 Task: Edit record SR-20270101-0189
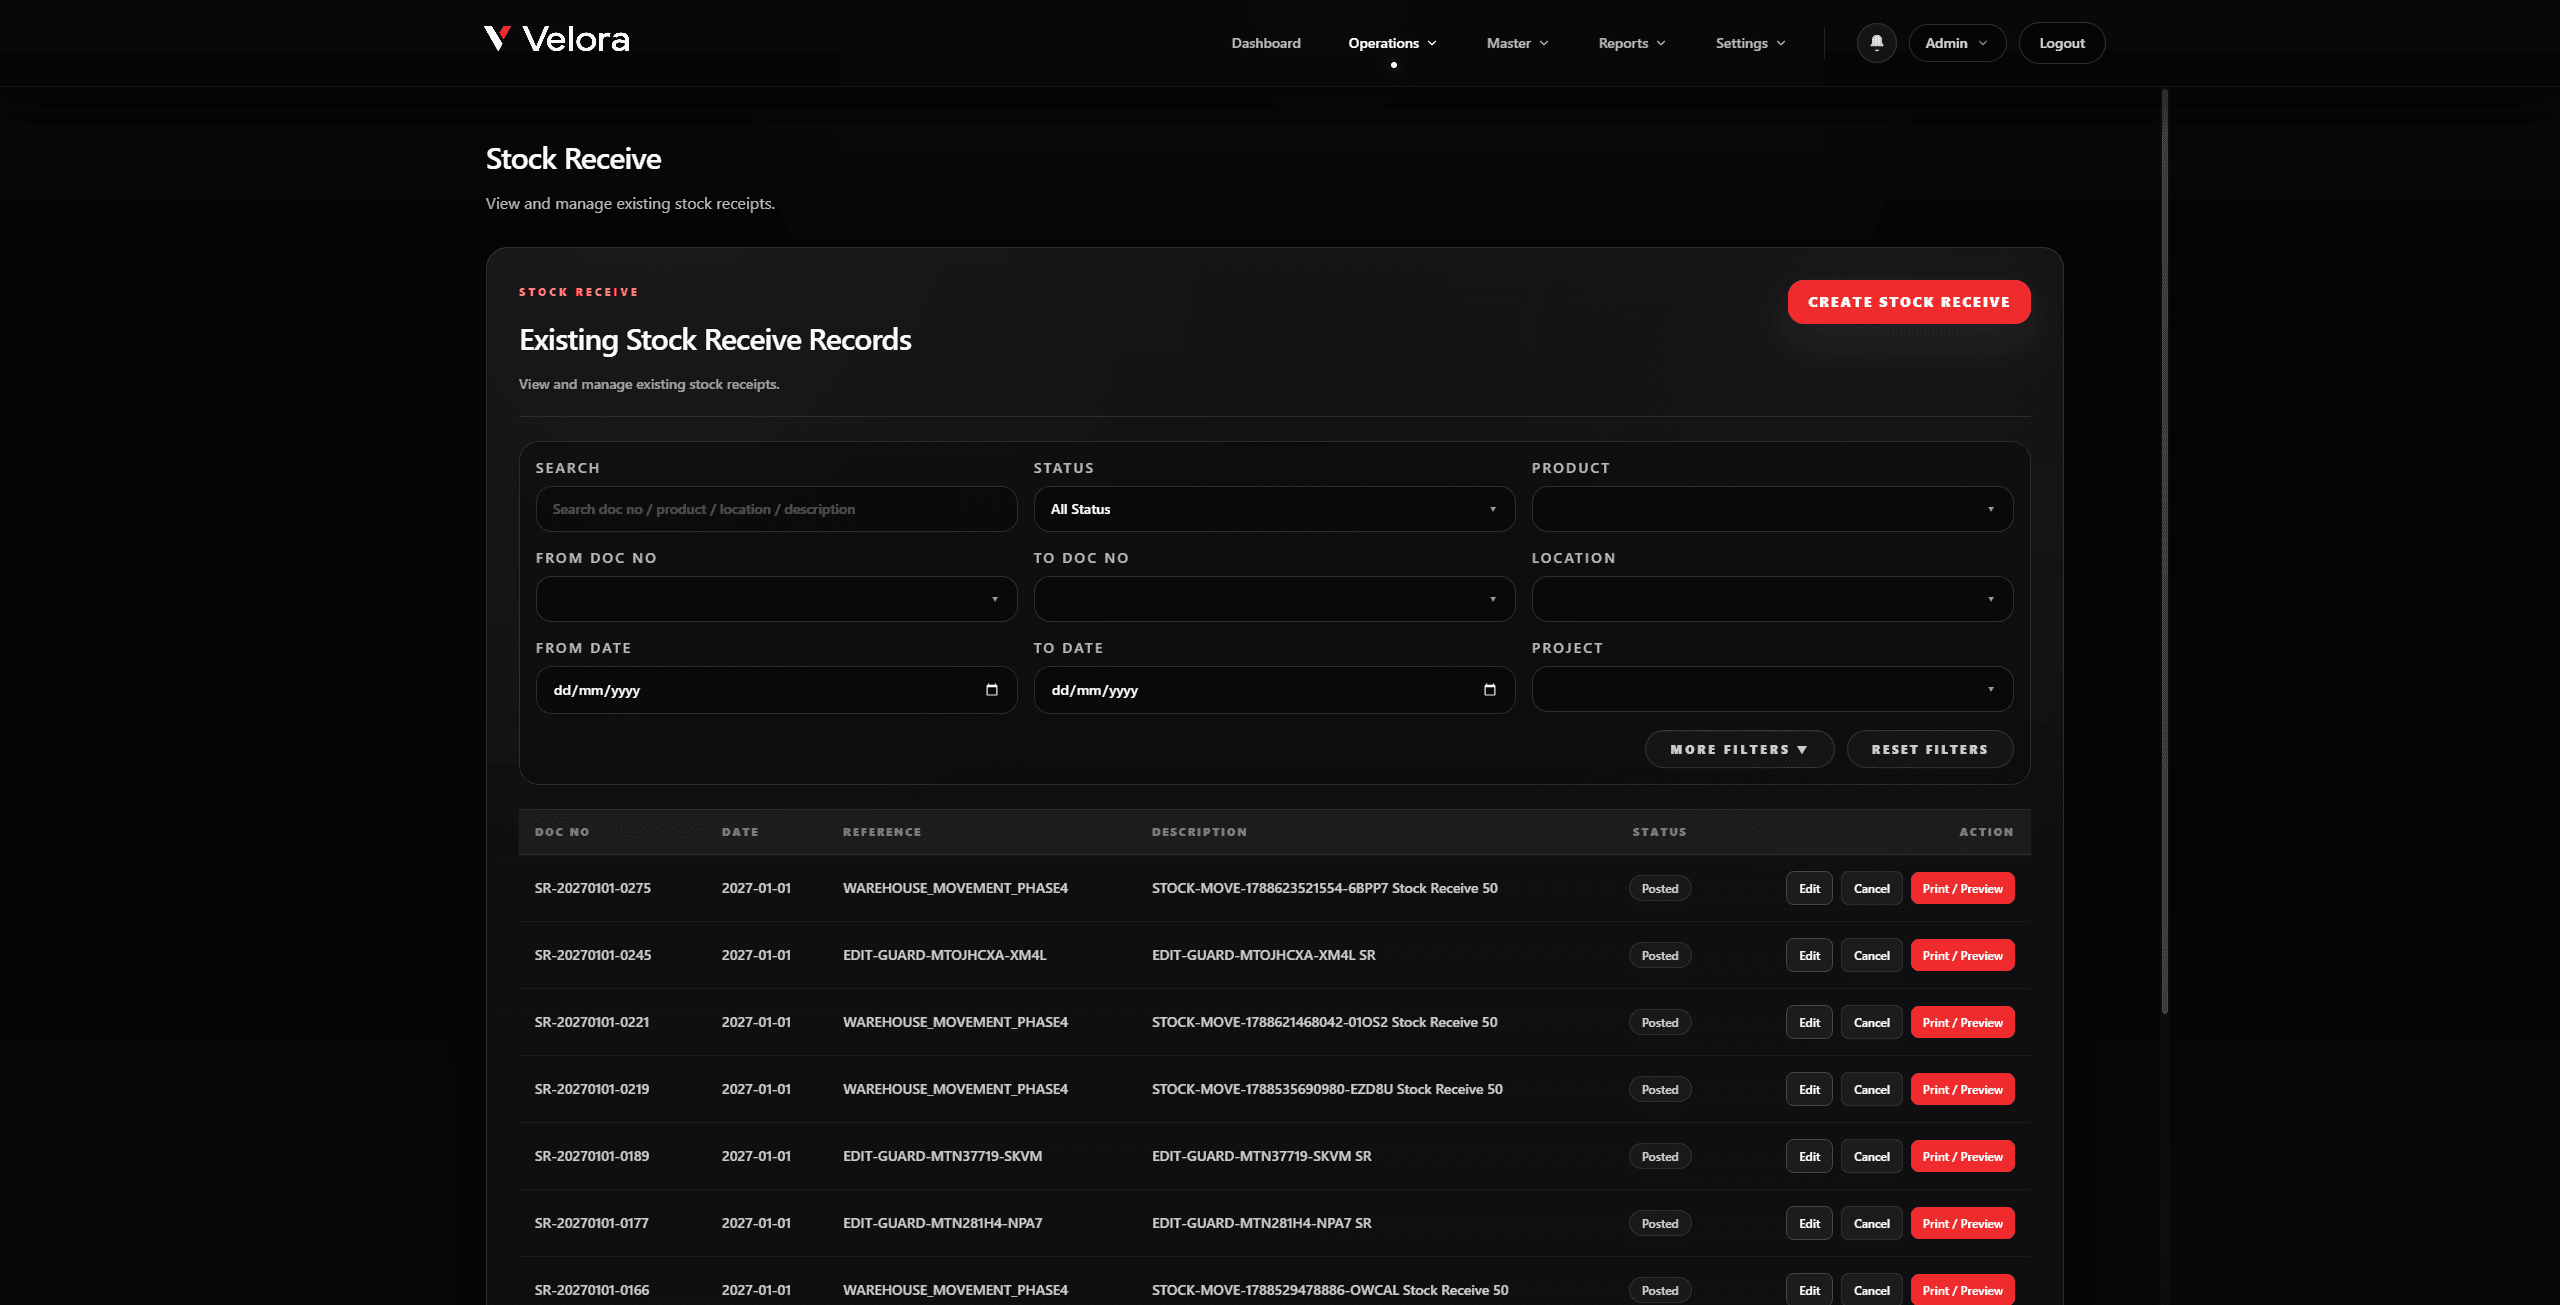tap(1809, 1156)
